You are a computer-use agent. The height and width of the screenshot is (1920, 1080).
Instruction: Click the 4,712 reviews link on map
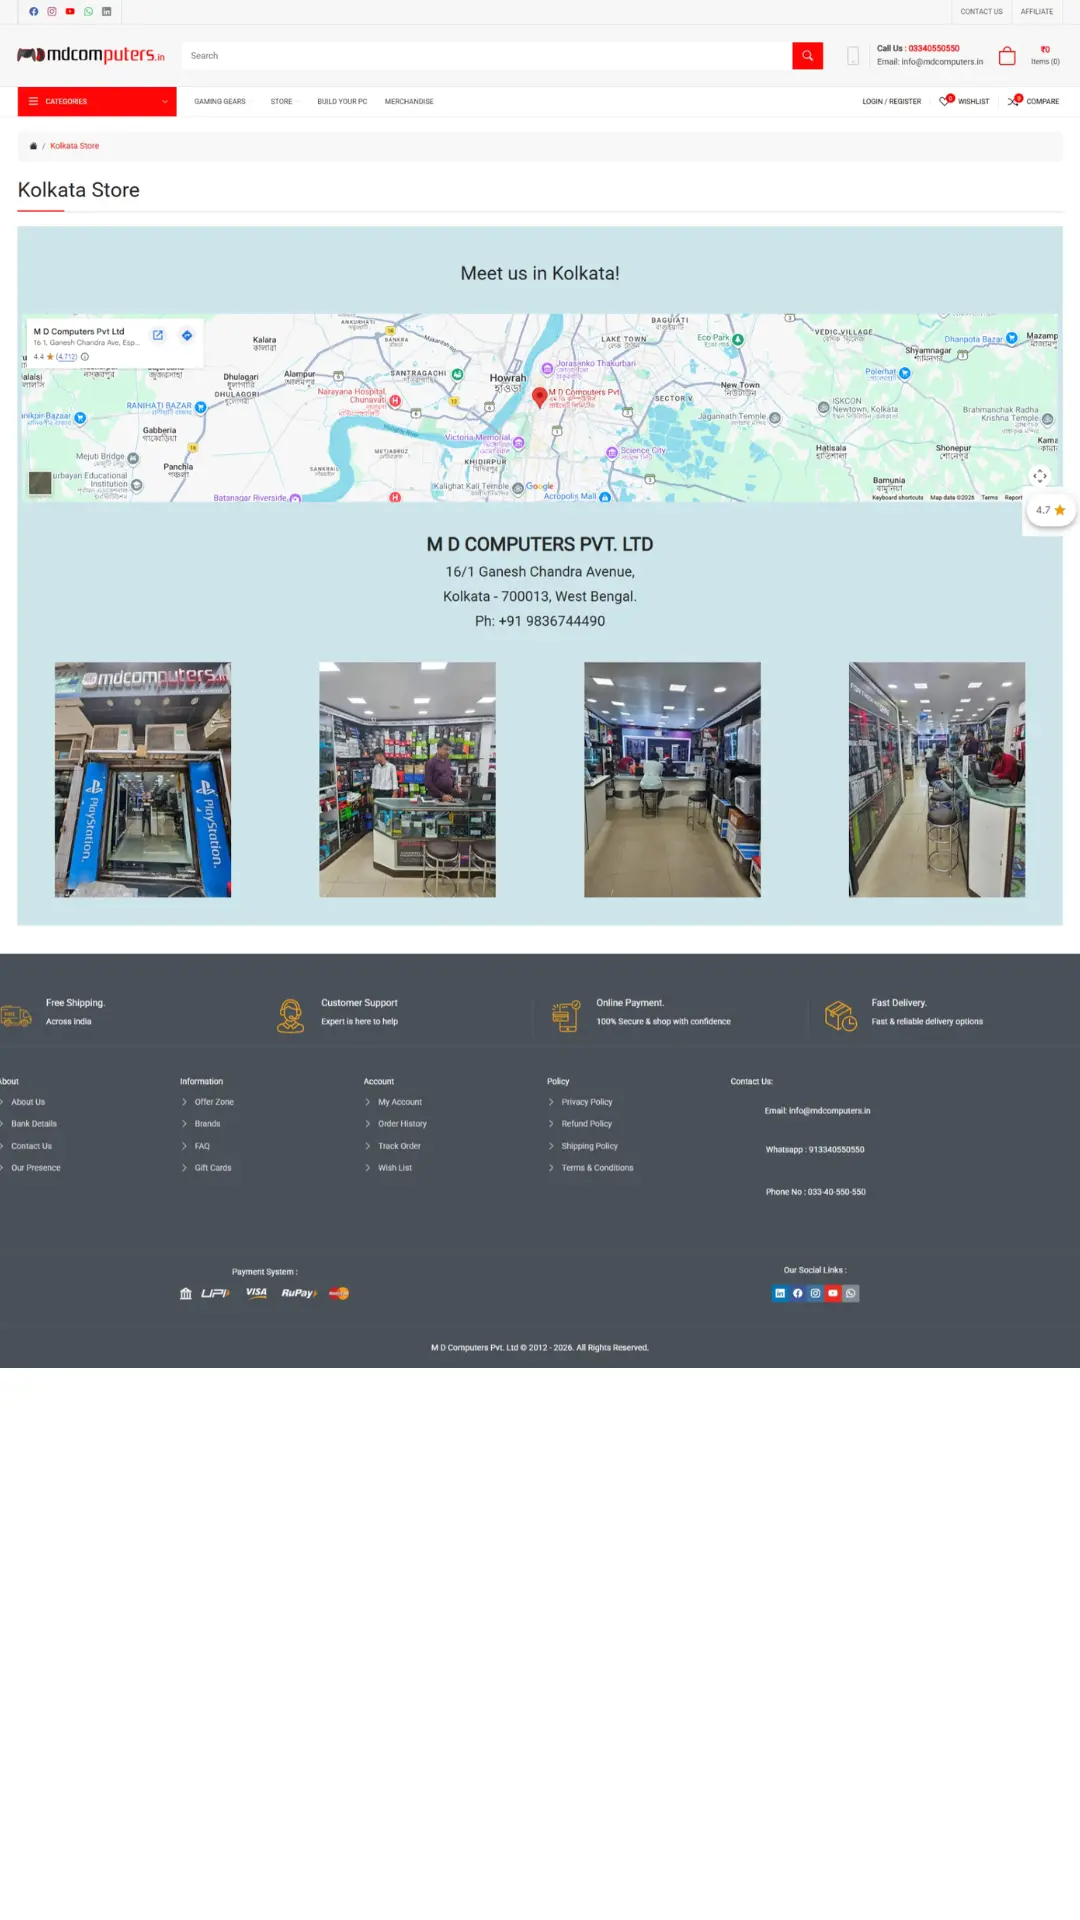[66, 357]
